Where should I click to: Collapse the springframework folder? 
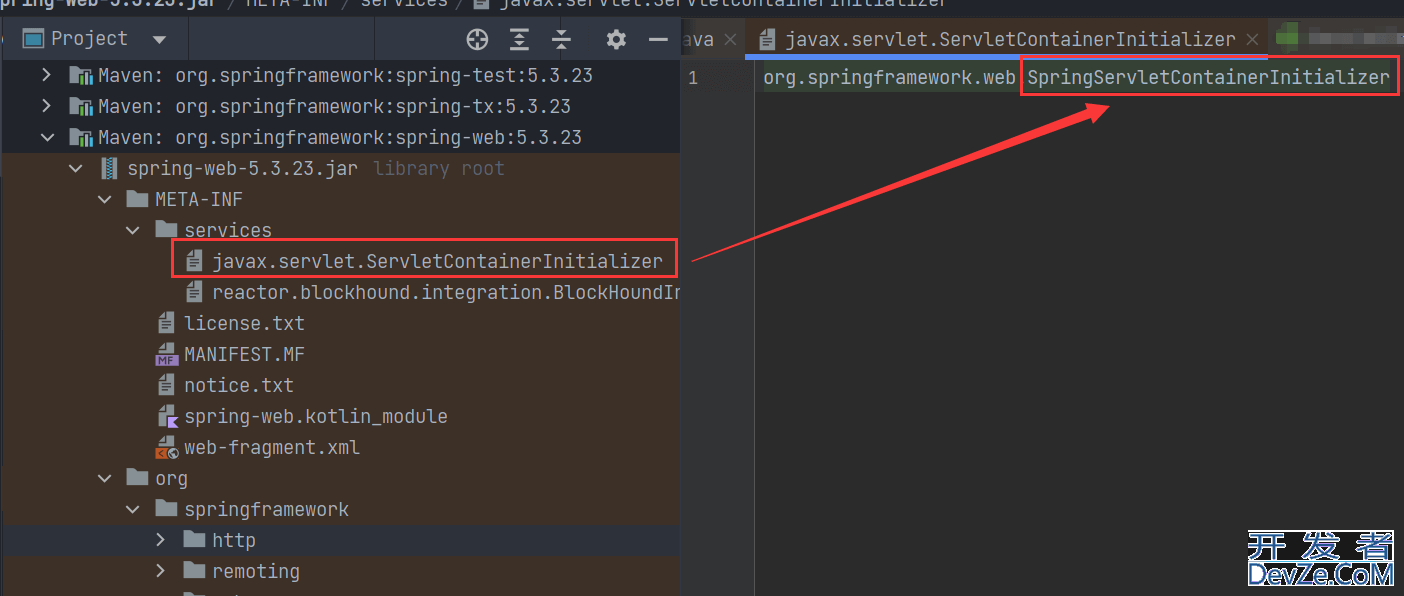[133, 509]
